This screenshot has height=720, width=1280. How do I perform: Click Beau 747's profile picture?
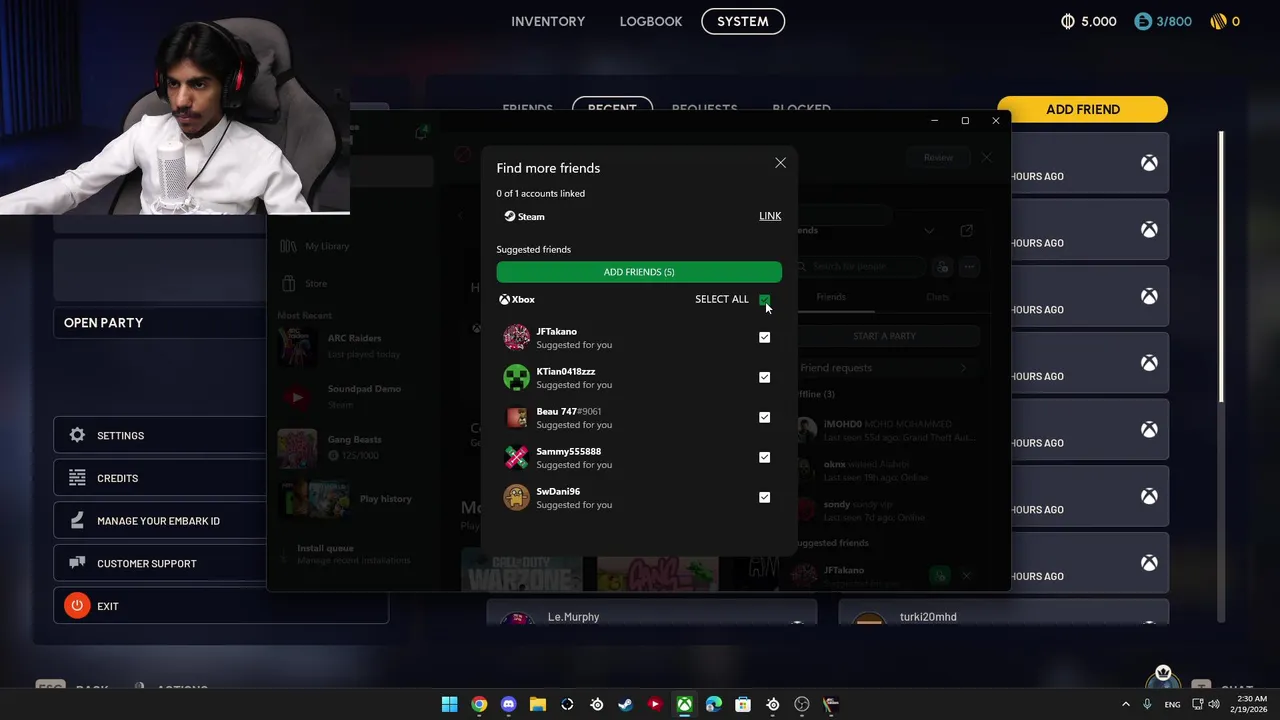tap(516, 418)
